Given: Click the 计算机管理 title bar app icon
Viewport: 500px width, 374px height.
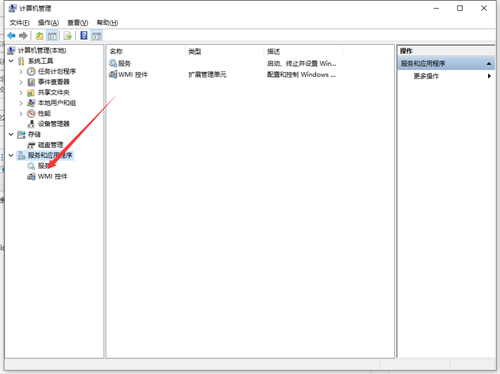Looking at the screenshot, I should pos(12,8).
